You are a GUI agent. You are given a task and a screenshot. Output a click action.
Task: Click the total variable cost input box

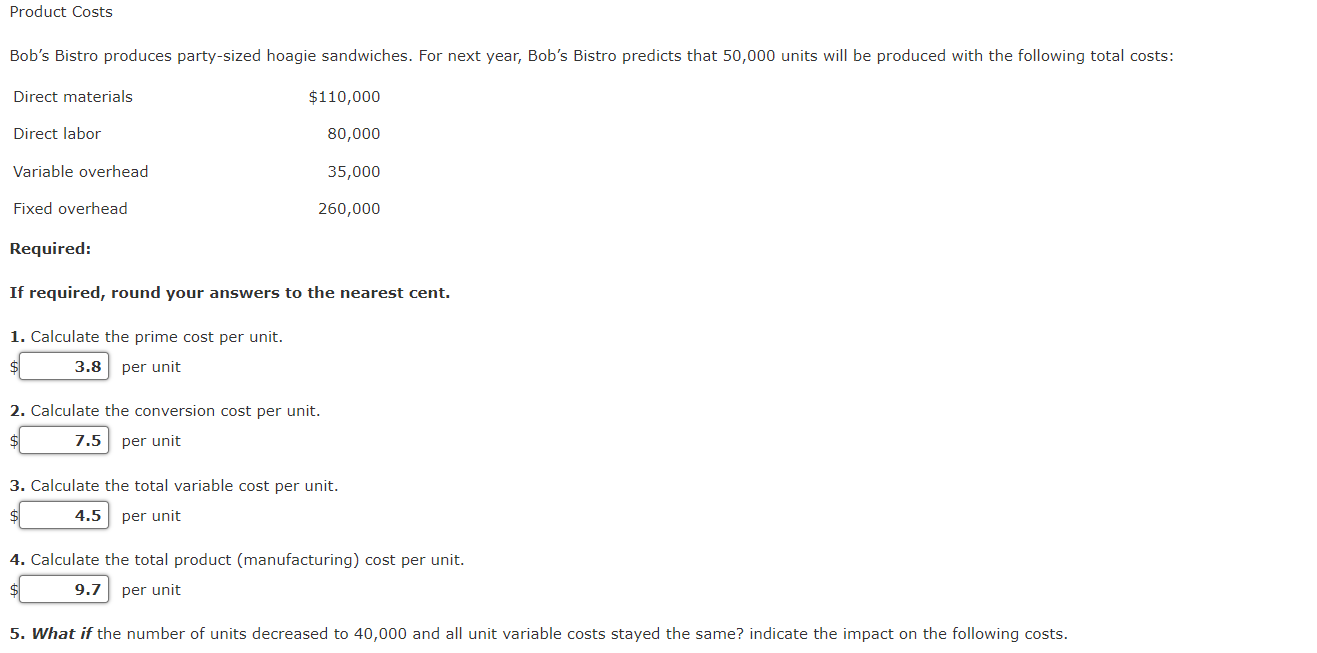[x=63, y=515]
